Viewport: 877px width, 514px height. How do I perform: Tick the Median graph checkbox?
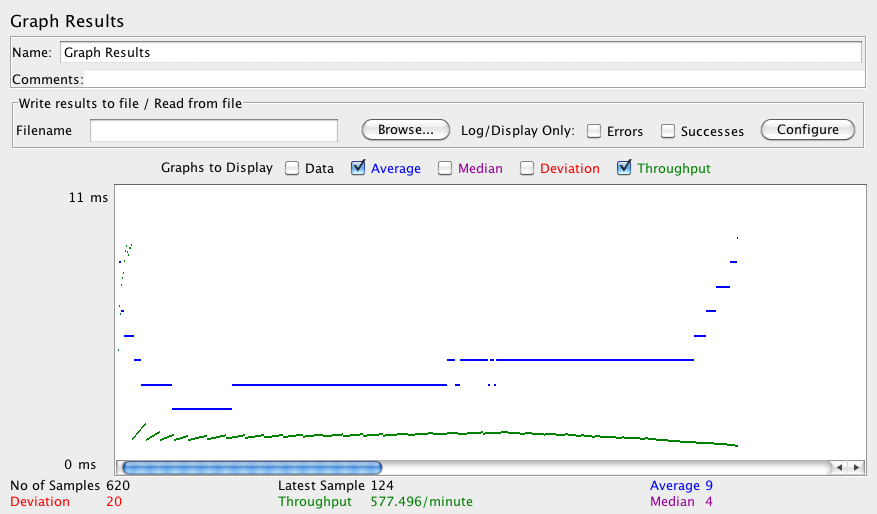(x=445, y=168)
